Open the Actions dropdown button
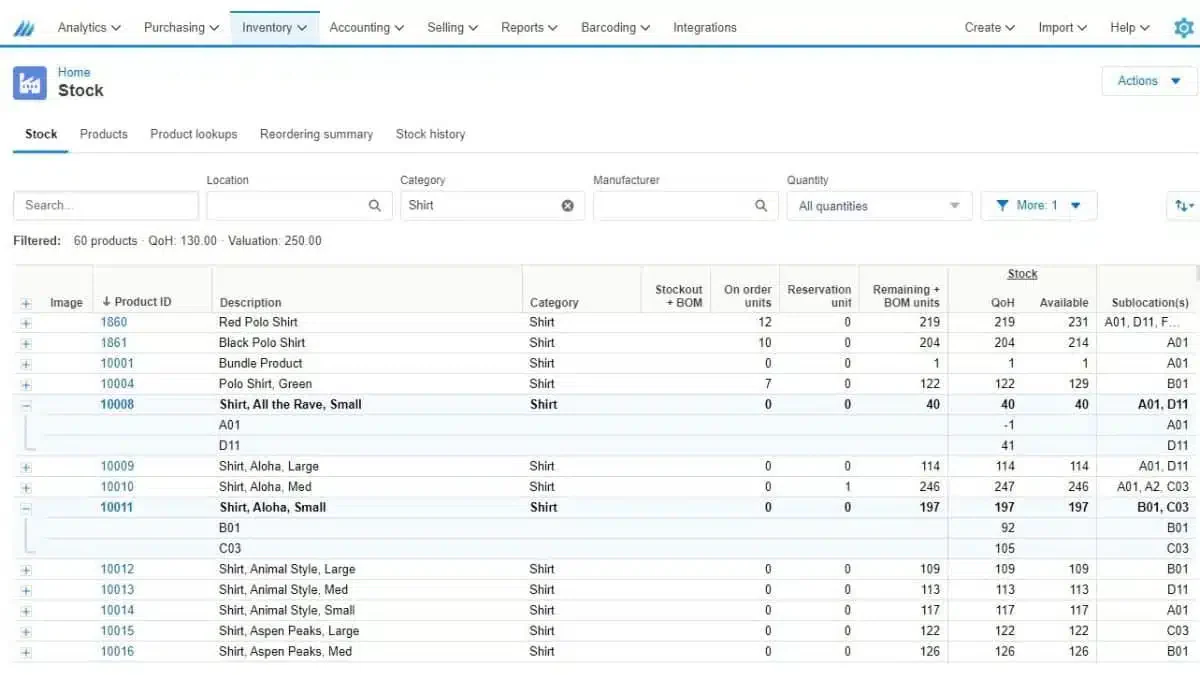 click(1149, 81)
